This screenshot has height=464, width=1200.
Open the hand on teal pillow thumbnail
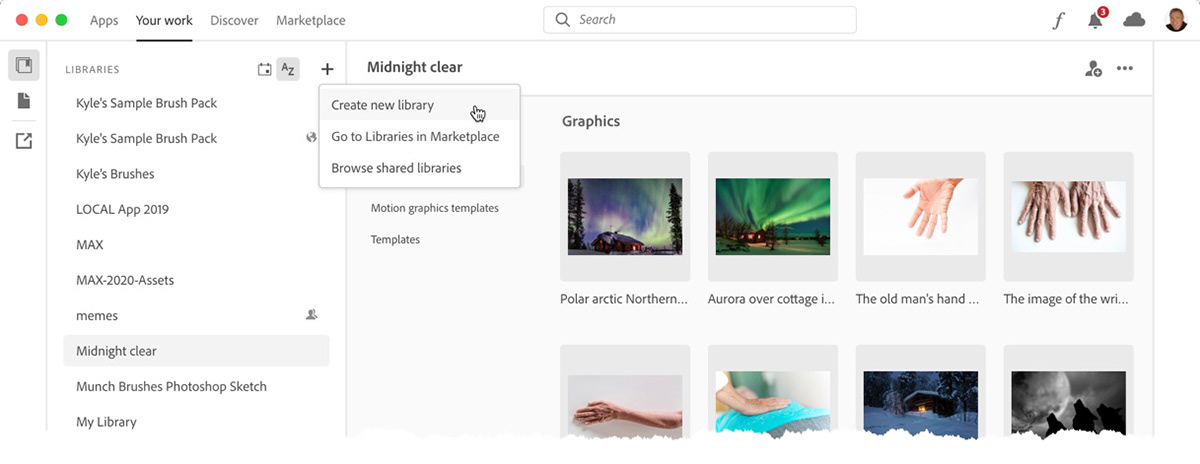coord(773,393)
